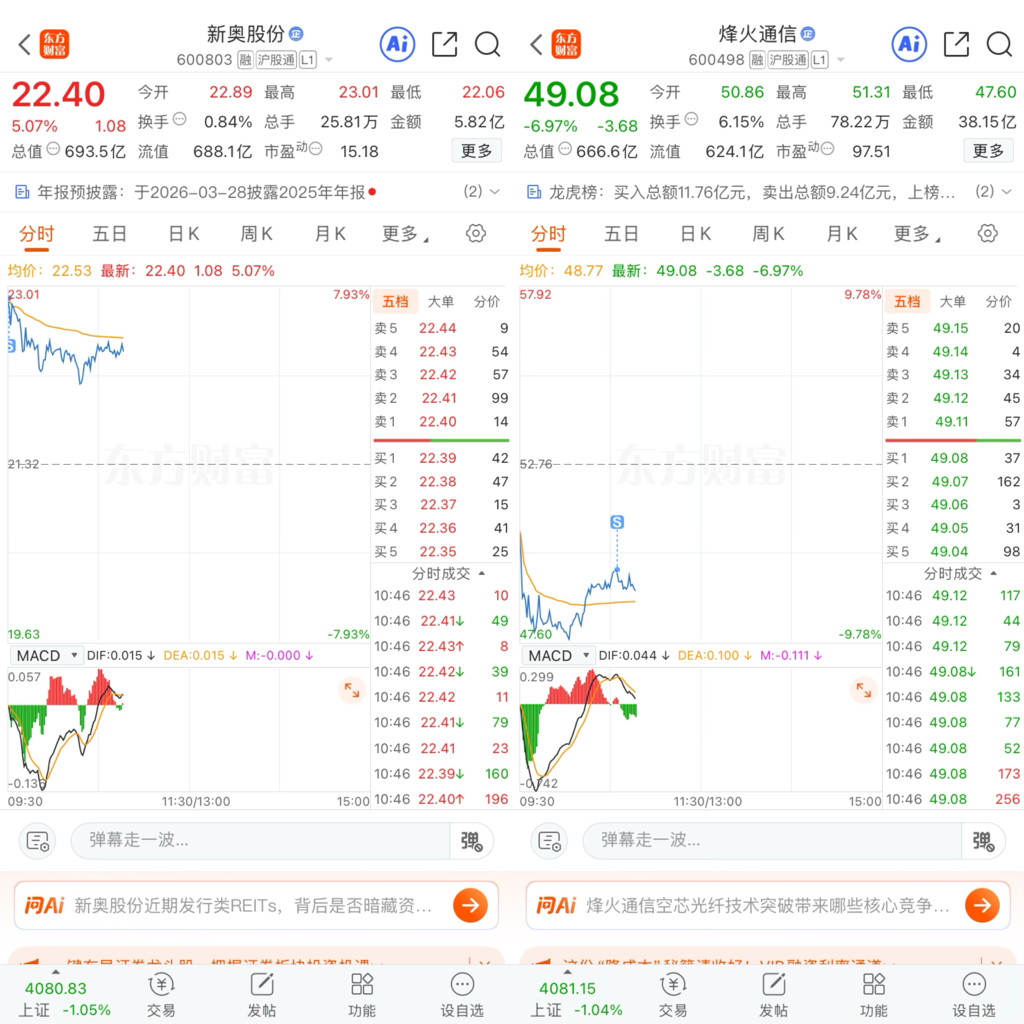This screenshot has height=1024, width=1024.
Task: Open 换手 info icon for 新奥股份
Action: pyautogui.click(x=180, y=120)
